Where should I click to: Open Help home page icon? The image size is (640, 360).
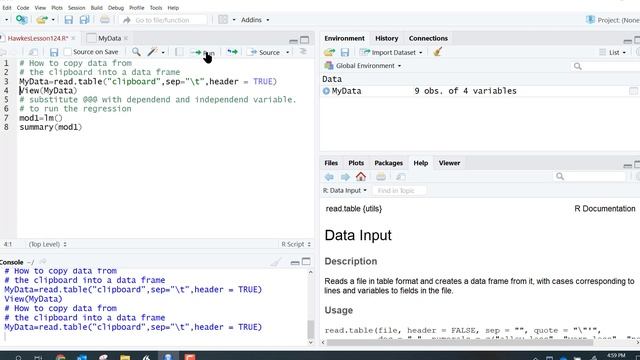(x=361, y=176)
